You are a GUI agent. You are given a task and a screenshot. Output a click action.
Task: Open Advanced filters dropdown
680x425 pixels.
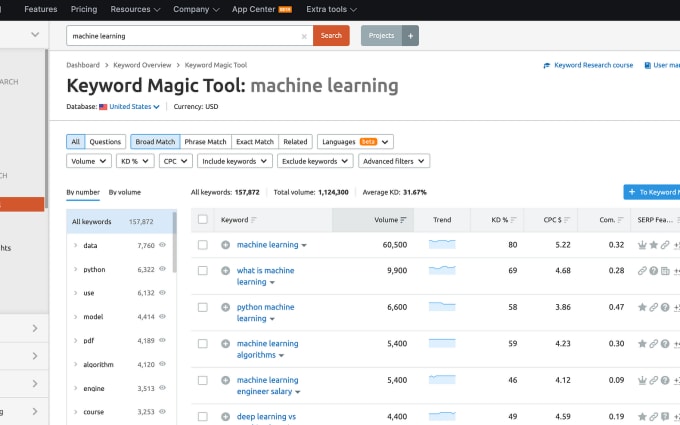(x=394, y=161)
